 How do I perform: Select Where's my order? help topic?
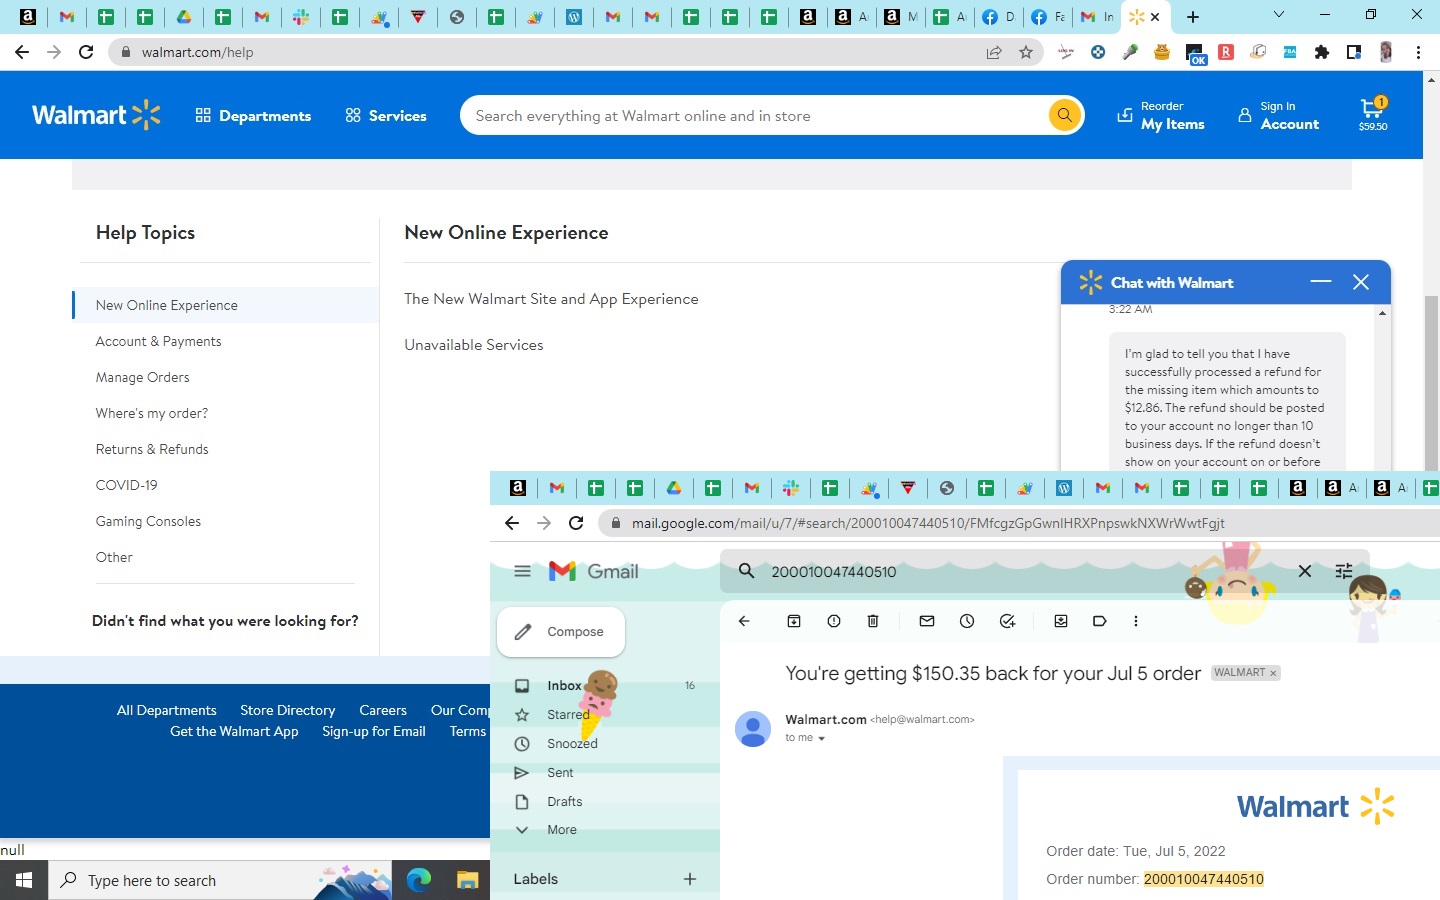152,413
